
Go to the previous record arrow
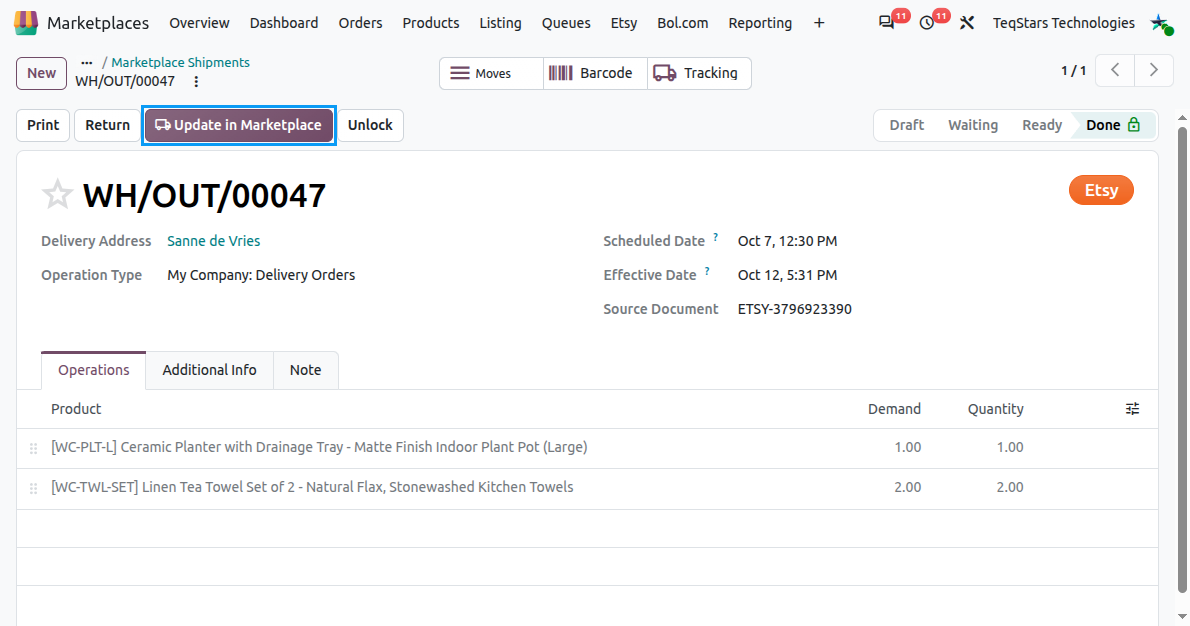pos(1115,70)
